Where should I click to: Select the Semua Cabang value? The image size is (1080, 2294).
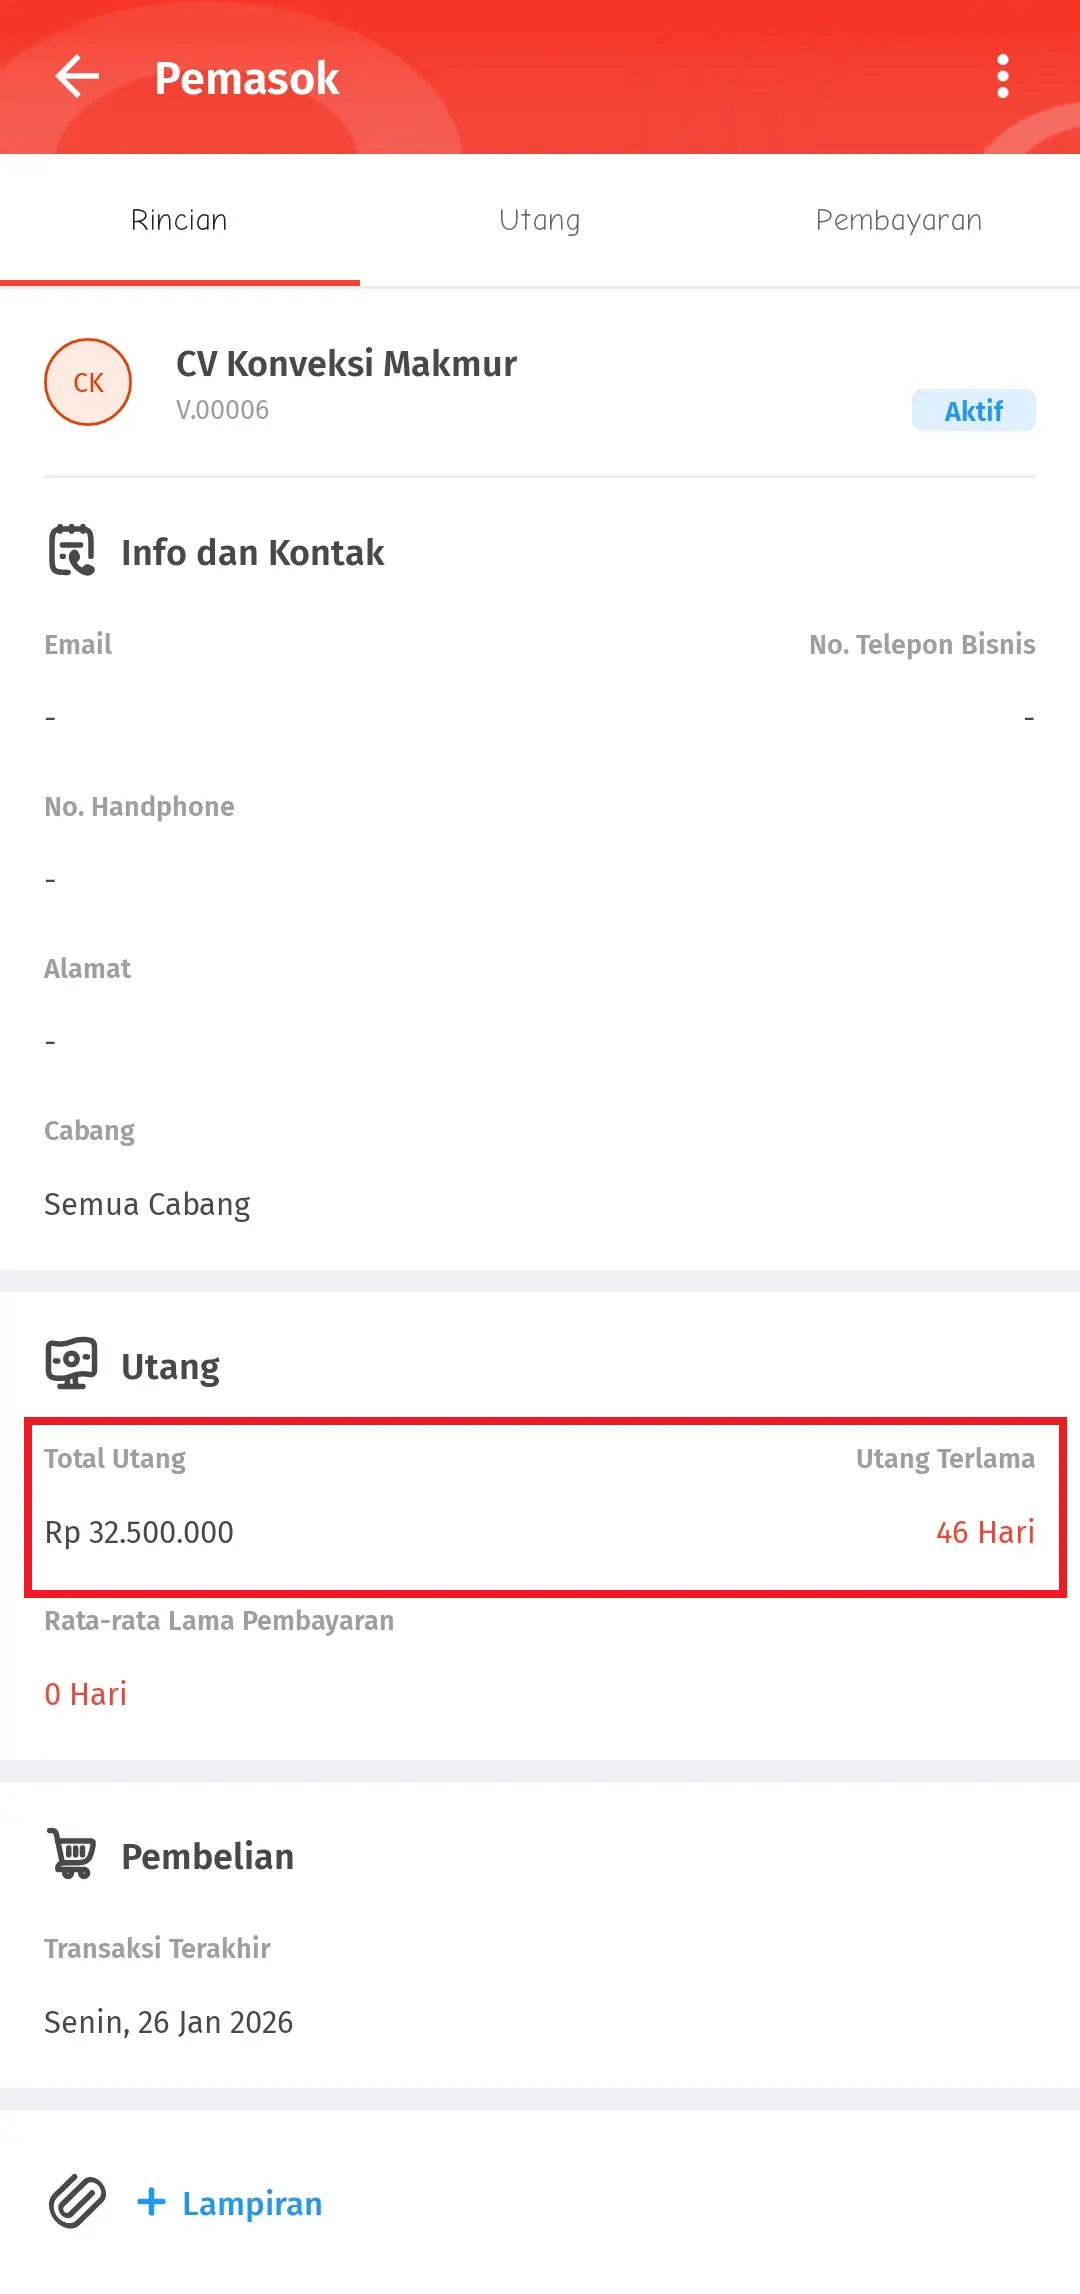tap(147, 1203)
